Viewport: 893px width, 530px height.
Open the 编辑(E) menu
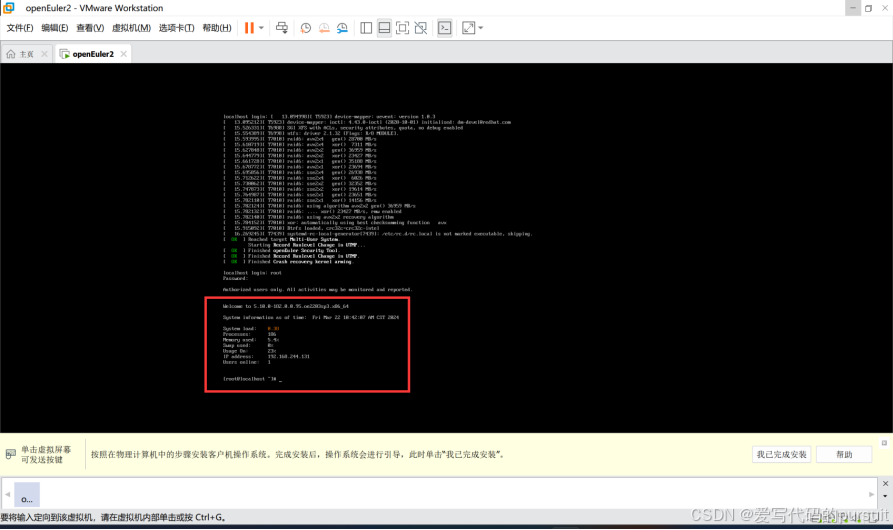pyautogui.click(x=55, y=28)
